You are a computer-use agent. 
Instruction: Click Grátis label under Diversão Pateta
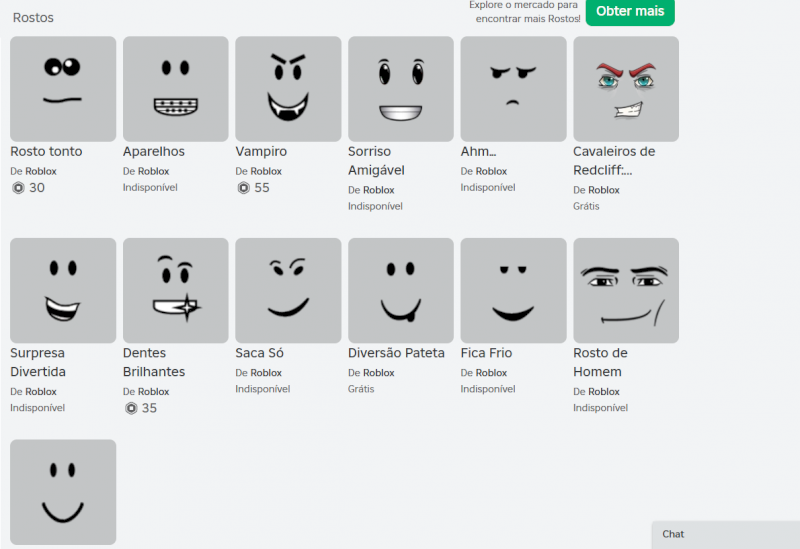click(361, 389)
